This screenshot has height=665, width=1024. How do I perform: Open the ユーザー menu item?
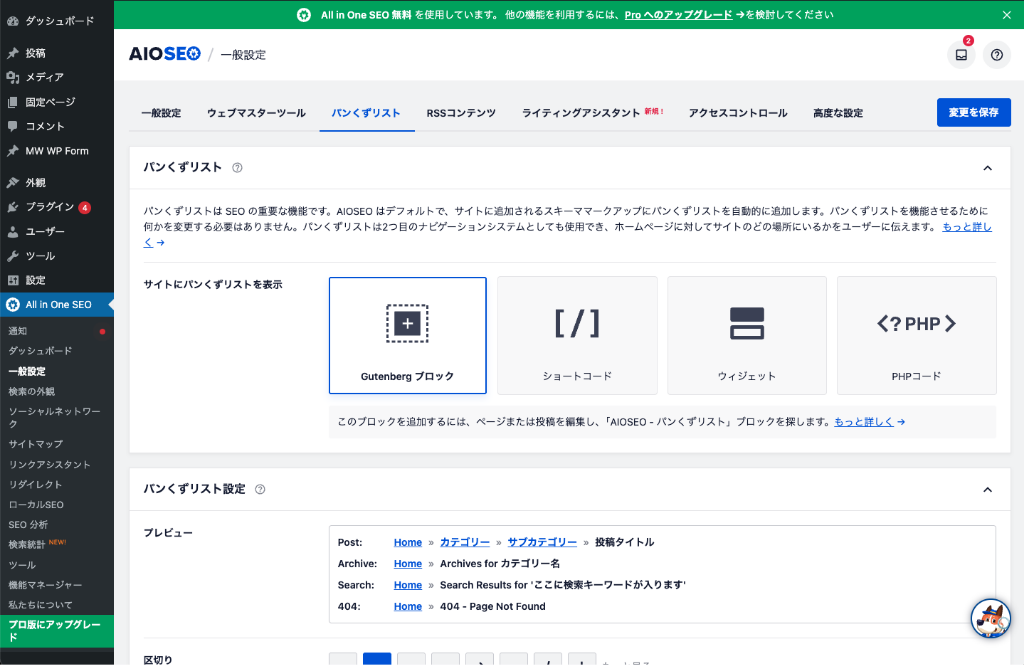coord(57,231)
